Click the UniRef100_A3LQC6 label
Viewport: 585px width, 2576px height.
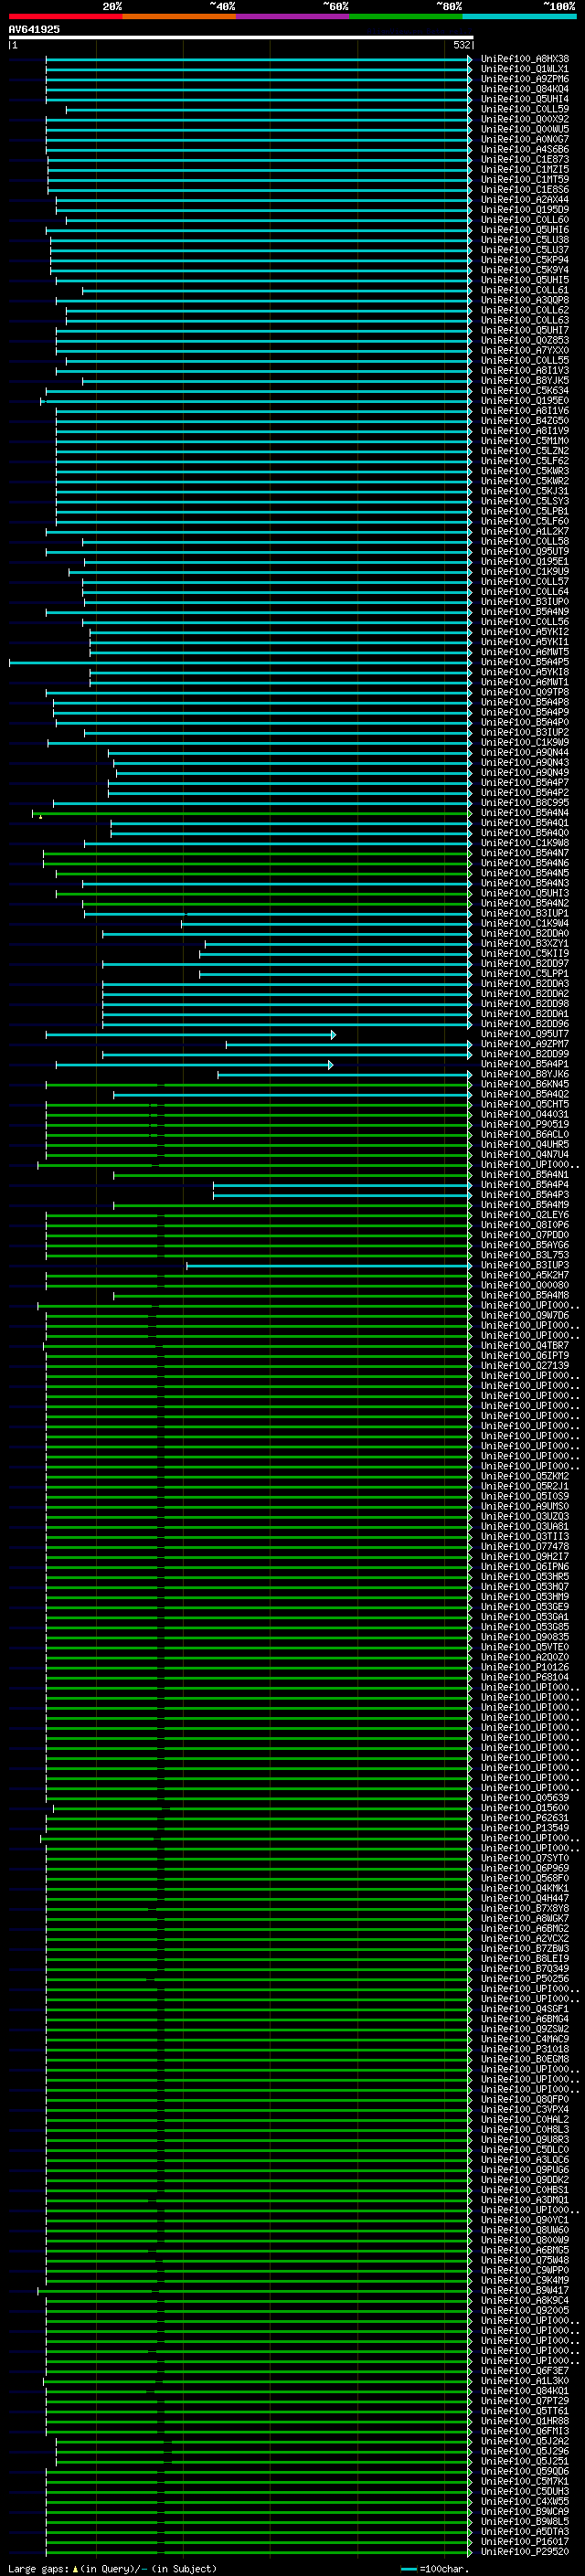click(525, 2159)
